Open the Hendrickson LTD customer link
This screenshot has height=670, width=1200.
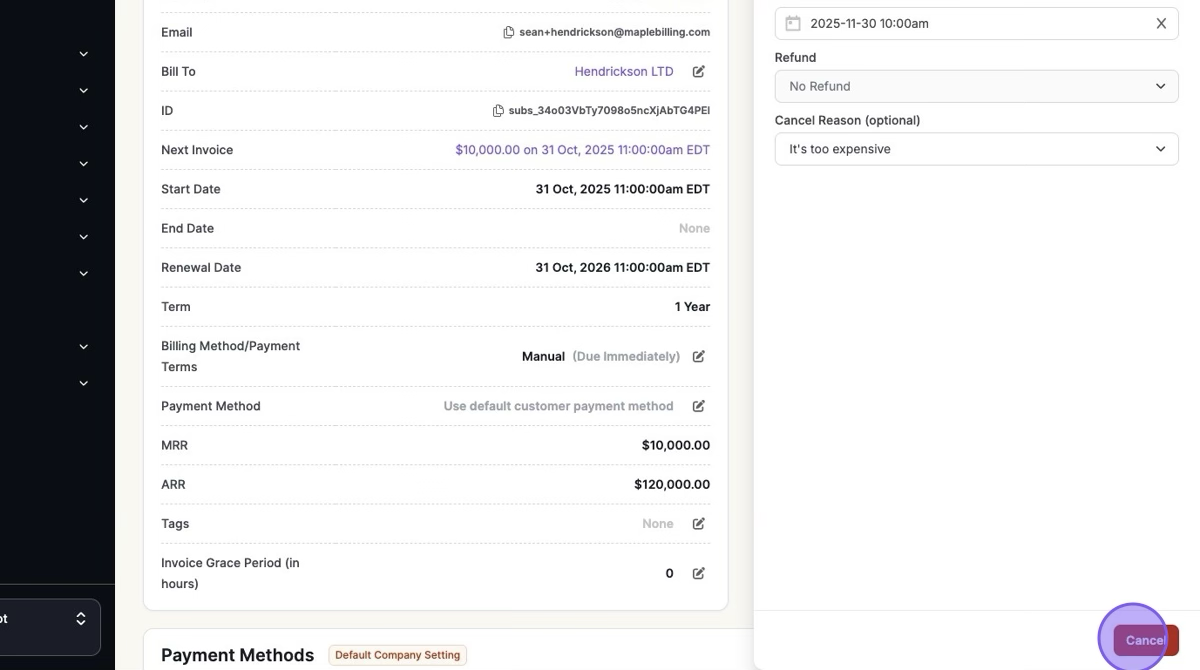click(624, 71)
